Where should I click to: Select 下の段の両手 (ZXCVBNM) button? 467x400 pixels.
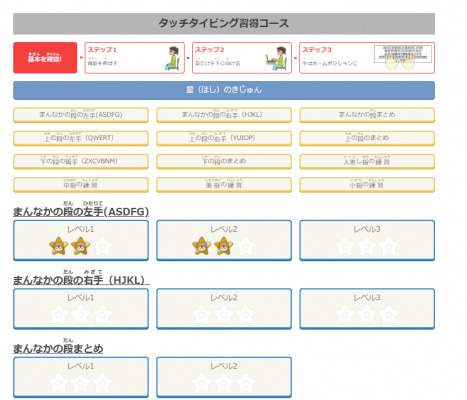tap(81, 162)
